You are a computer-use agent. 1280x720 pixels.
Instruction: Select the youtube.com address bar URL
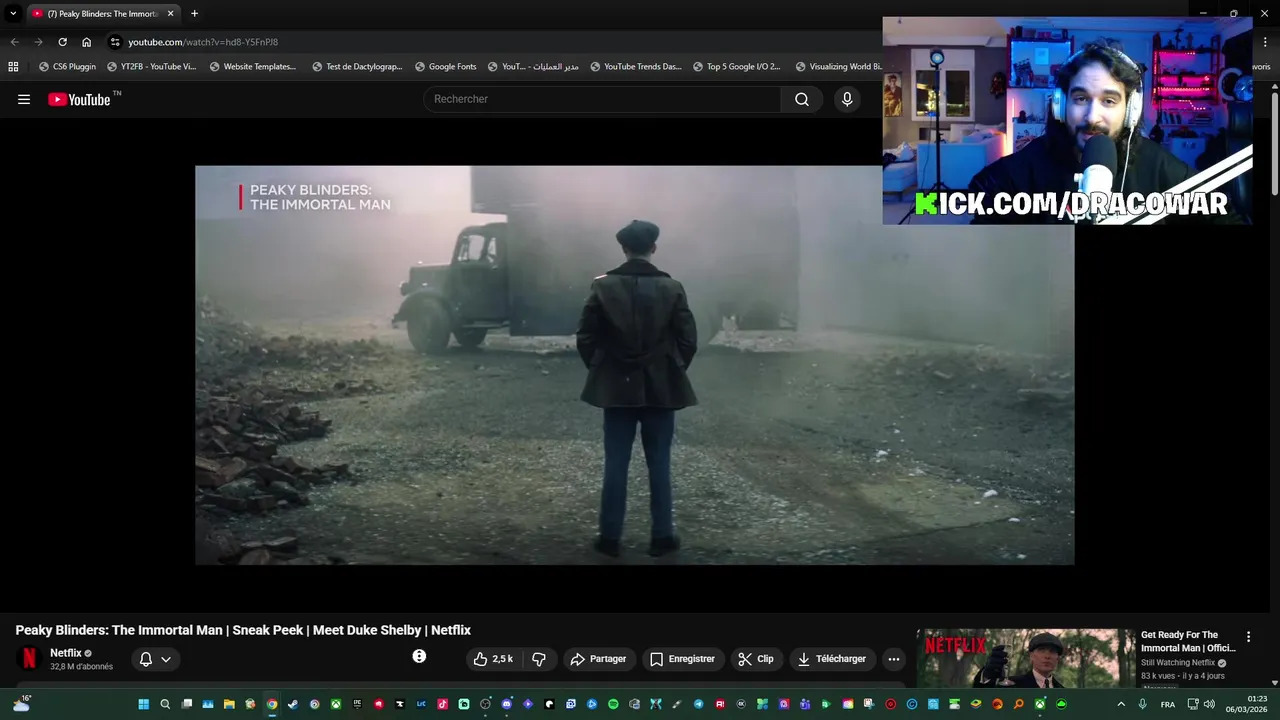coord(203,42)
